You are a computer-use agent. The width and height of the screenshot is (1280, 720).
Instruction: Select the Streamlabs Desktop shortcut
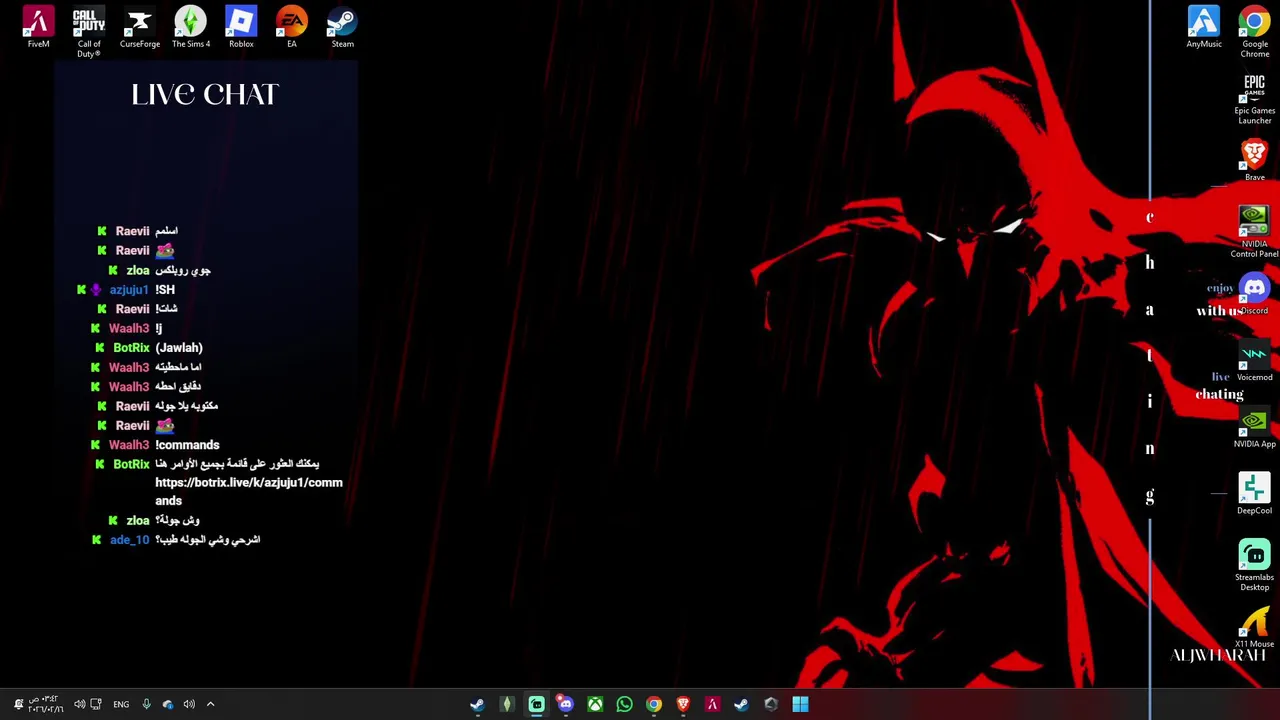click(1254, 566)
